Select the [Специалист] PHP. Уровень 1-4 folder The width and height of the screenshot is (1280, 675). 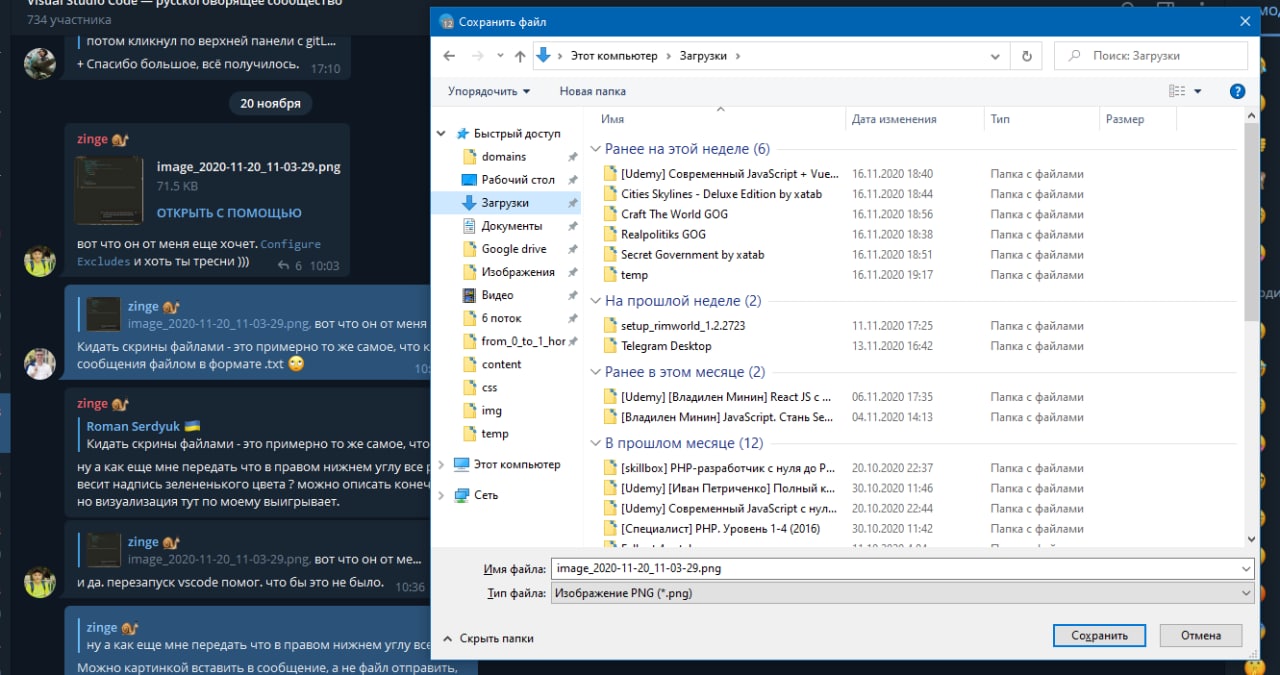coord(720,528)
